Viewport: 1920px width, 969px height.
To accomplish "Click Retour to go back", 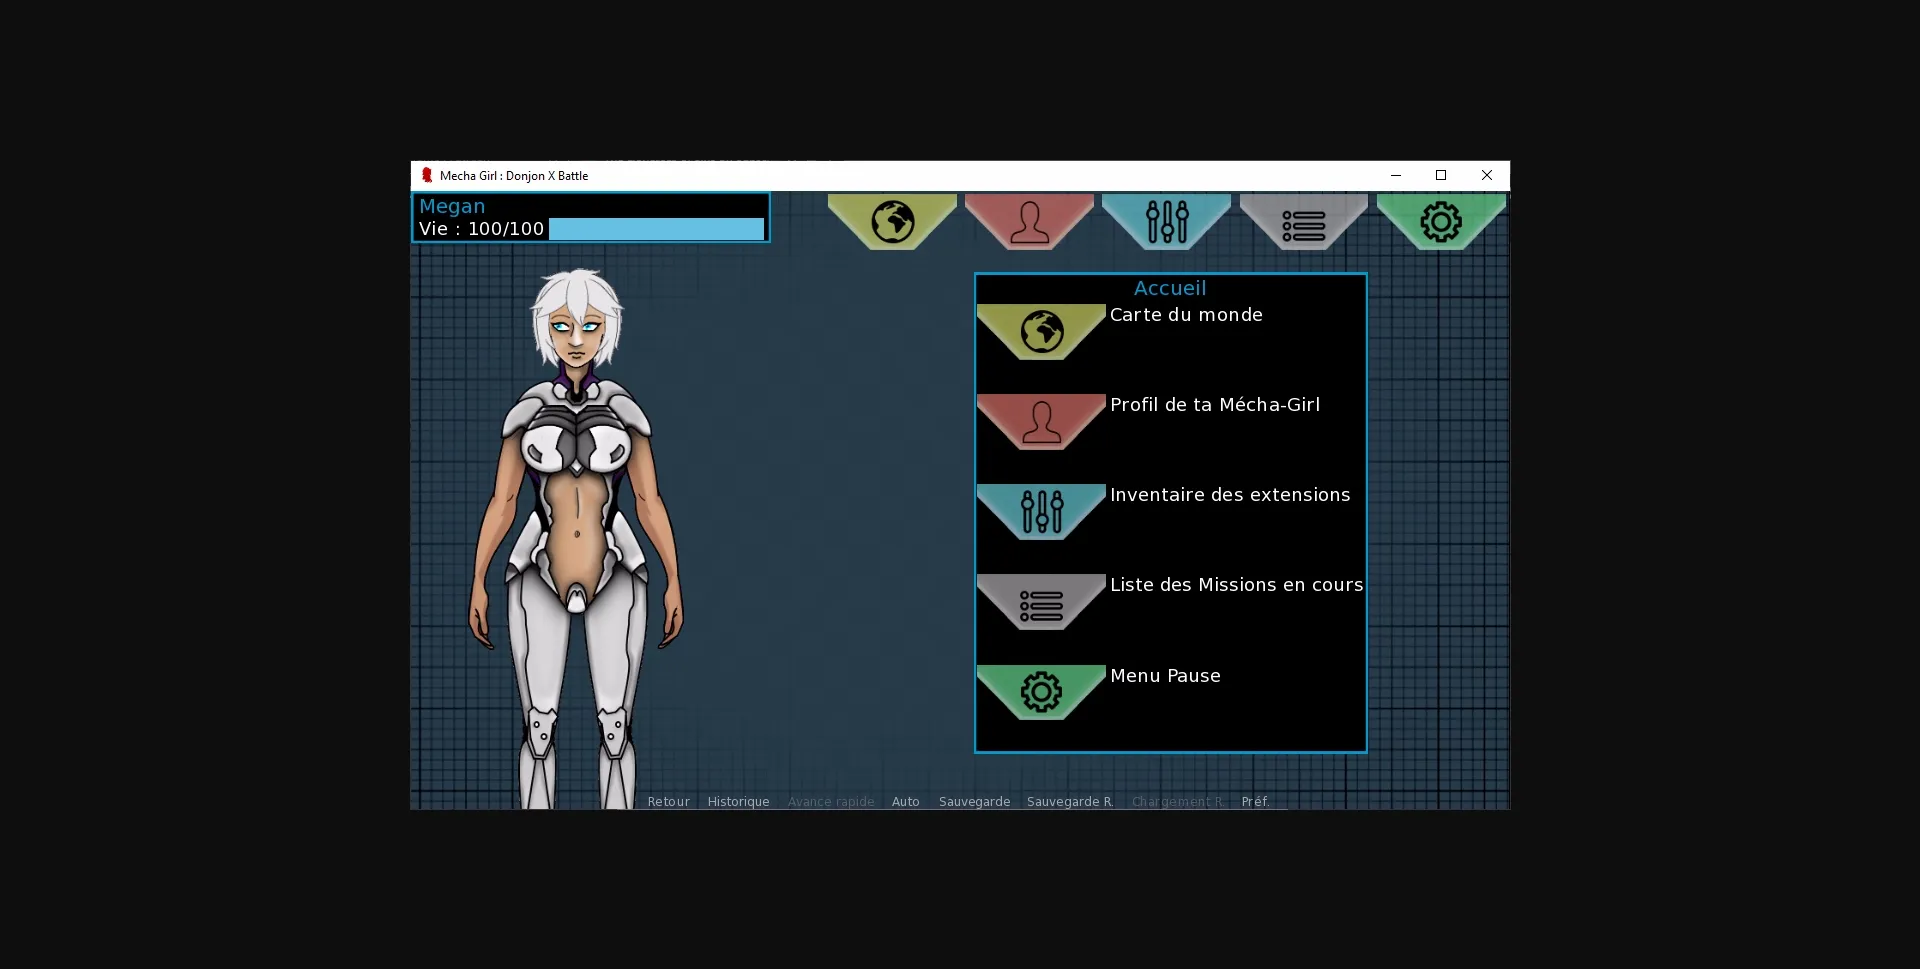I will [x=668, y=801].
